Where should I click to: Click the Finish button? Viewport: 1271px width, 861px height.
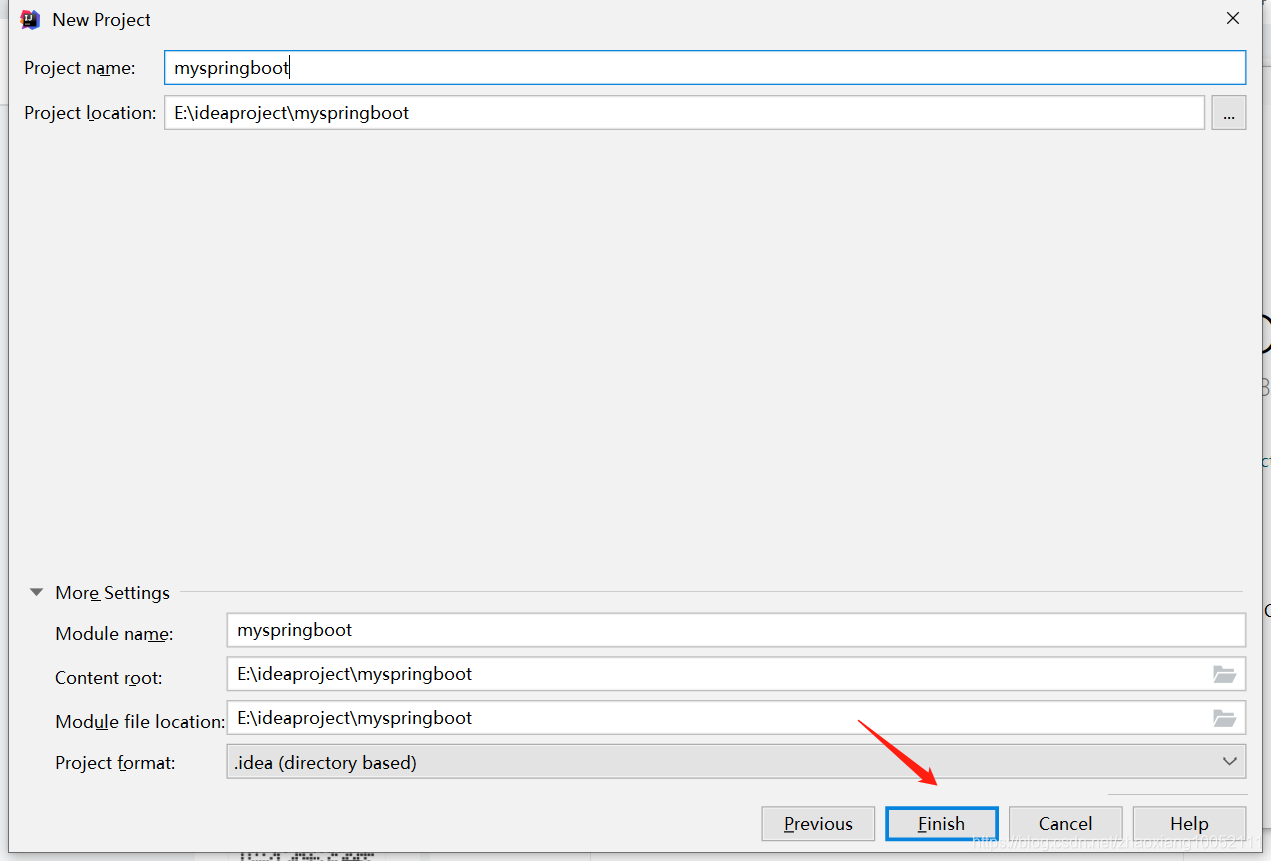(941, 823)
